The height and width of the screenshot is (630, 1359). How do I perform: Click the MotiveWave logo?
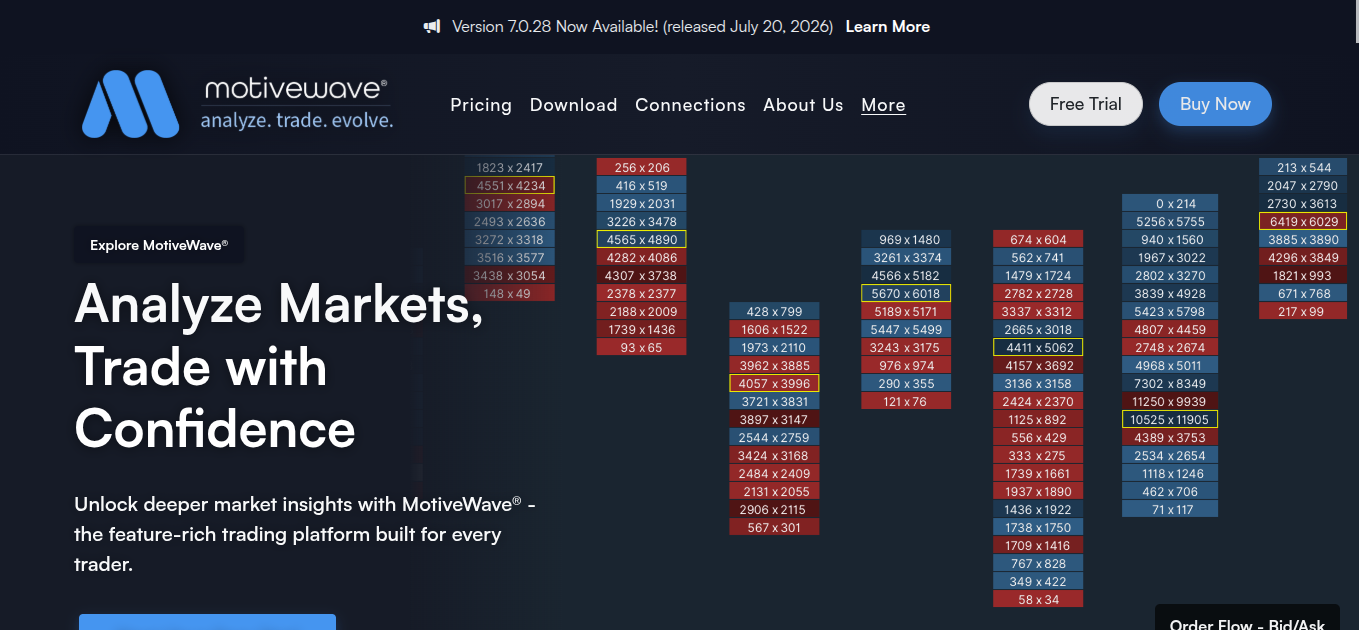pos(238,104)
